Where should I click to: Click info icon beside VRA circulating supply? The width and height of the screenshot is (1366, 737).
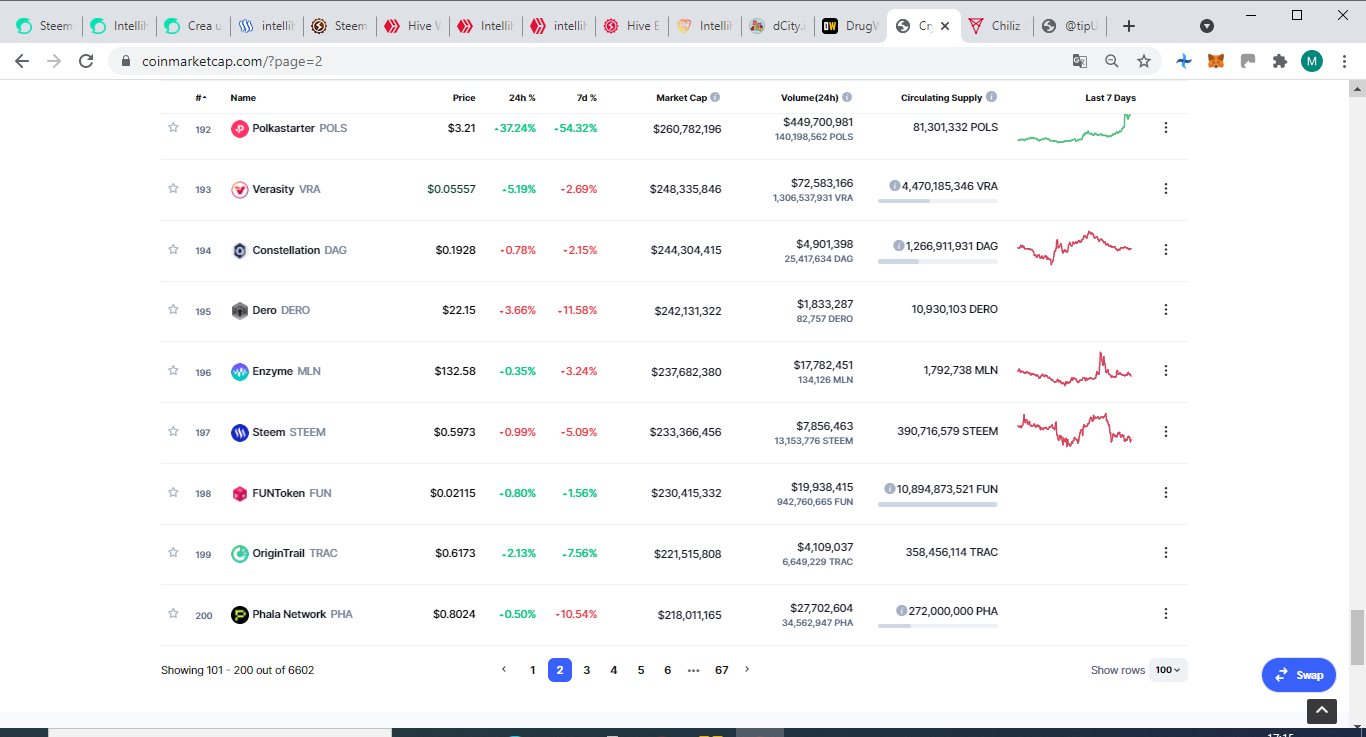click(x=894, y=186)
